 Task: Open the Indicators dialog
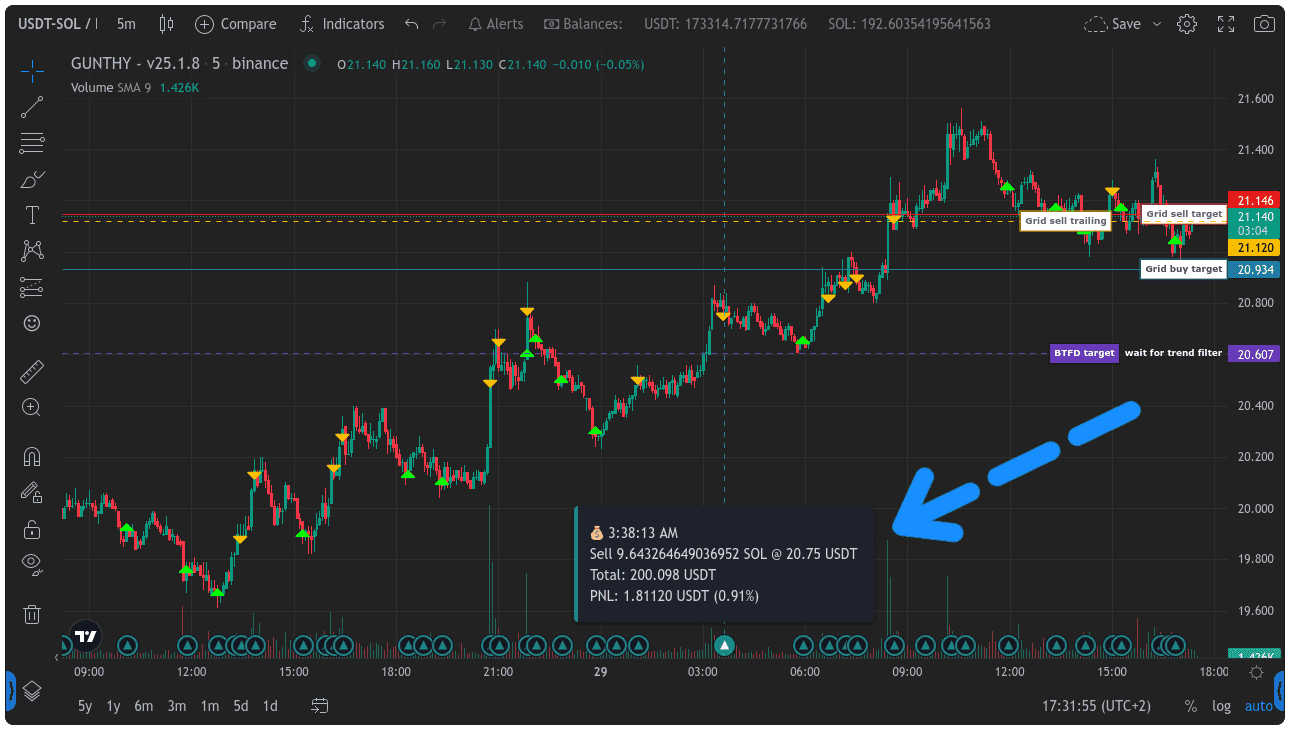(x=342, y=24)
